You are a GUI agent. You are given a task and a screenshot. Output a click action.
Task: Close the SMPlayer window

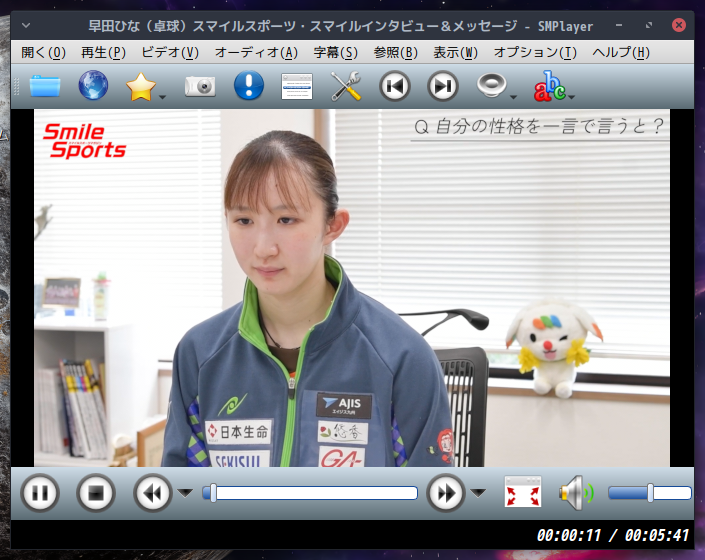[679, 25]
